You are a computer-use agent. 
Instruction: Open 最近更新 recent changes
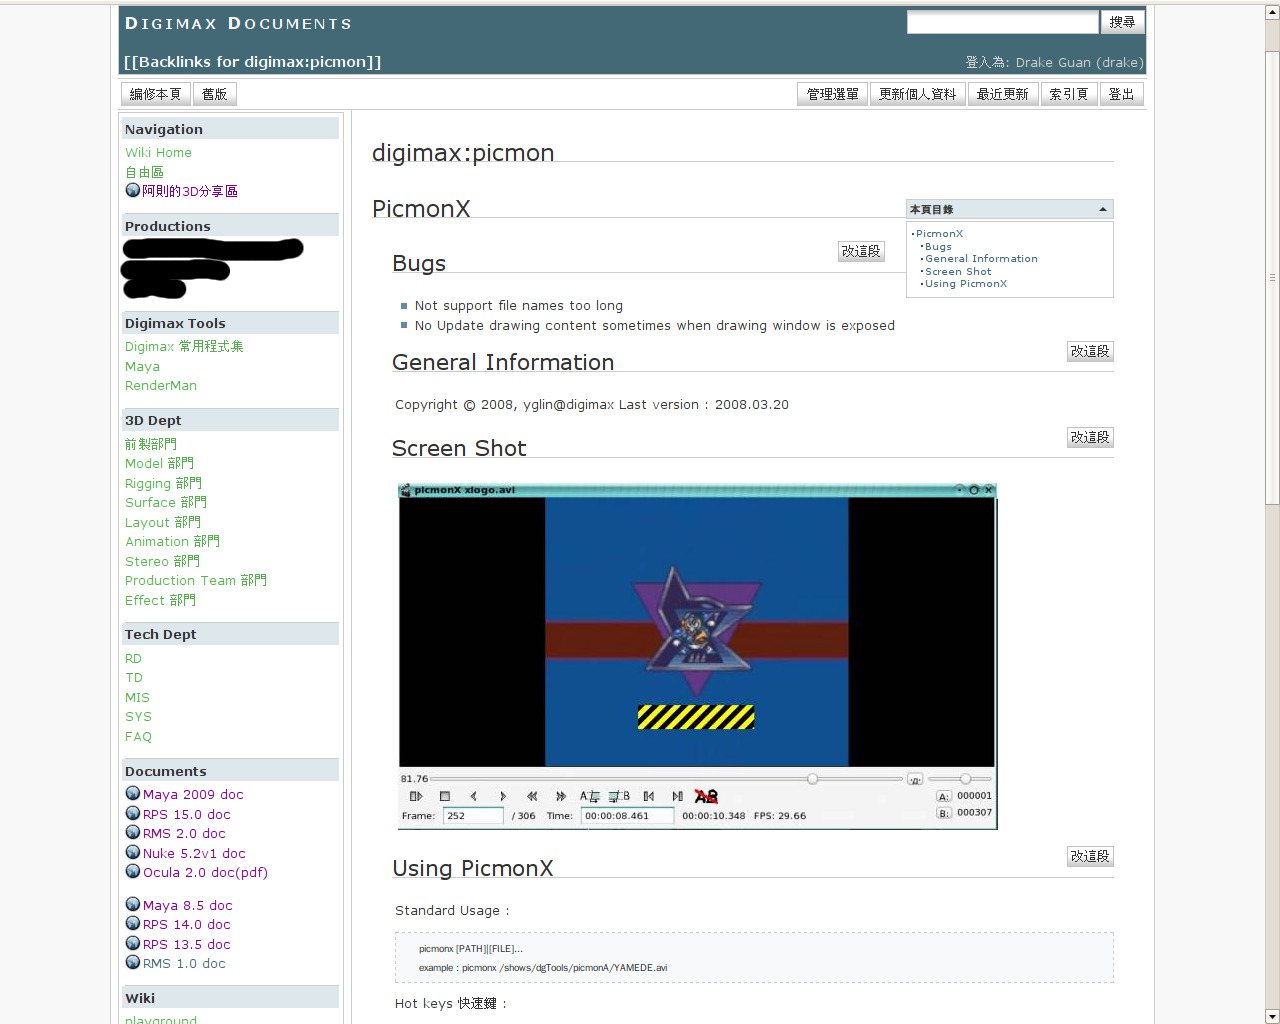point(1002,94)
